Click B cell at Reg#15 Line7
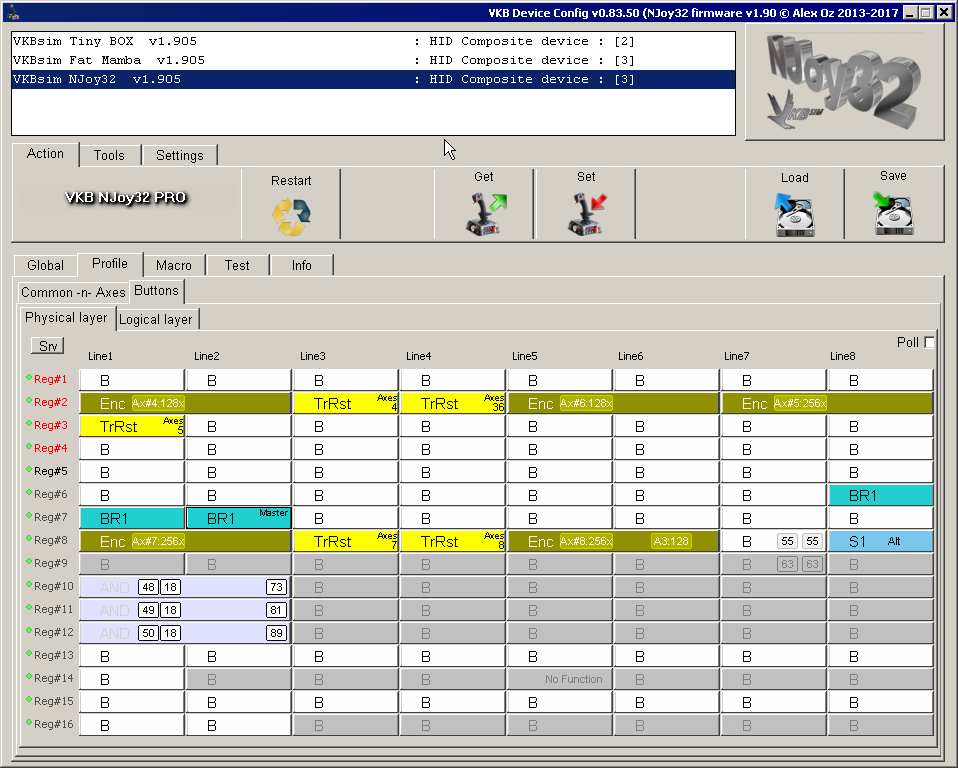Screen dimensions: 958x768 (773, 702)
